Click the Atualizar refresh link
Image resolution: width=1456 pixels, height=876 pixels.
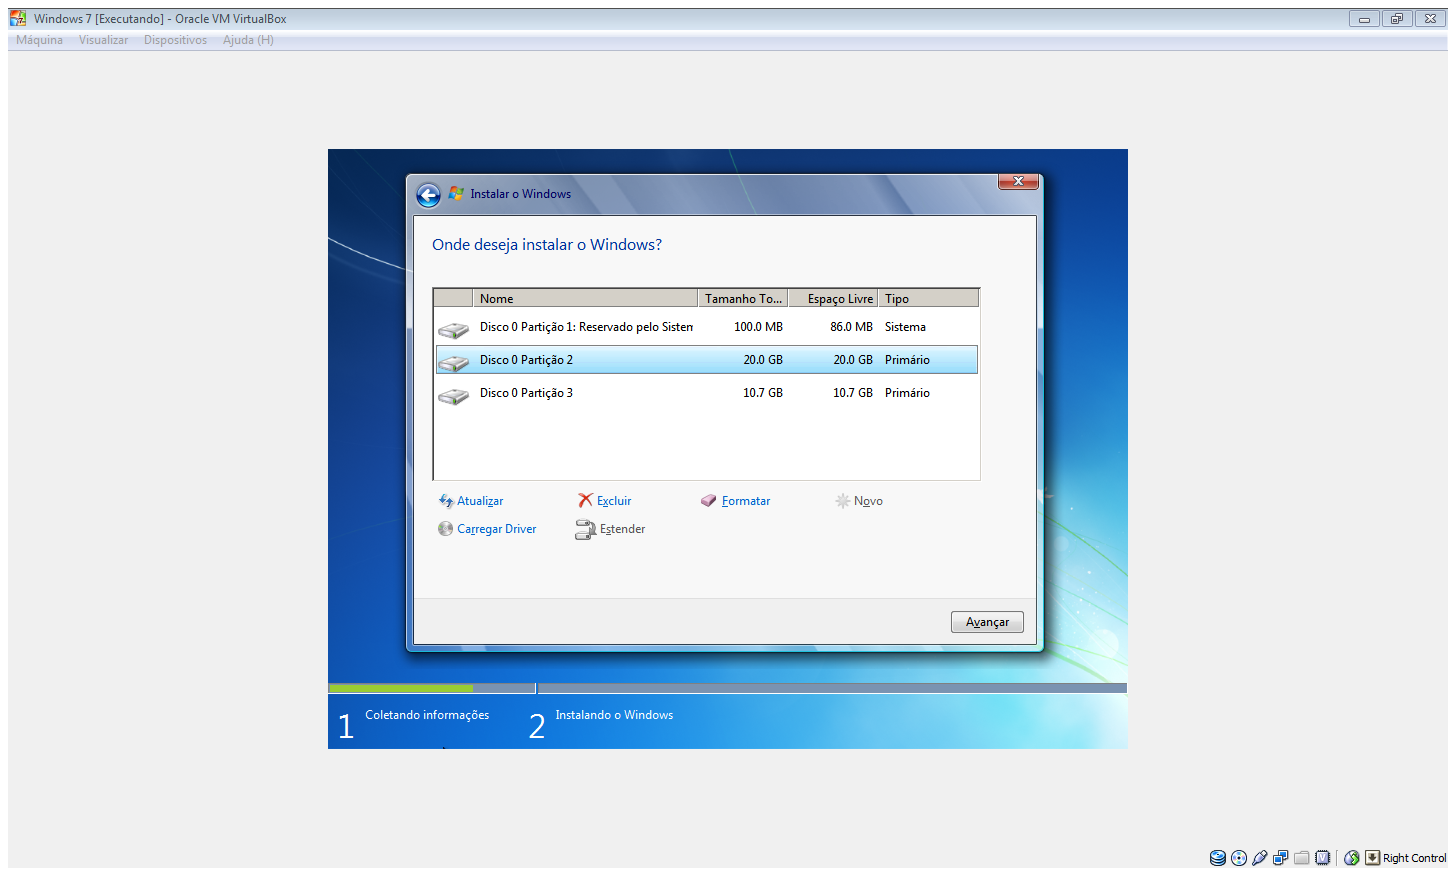coord(479,501)
